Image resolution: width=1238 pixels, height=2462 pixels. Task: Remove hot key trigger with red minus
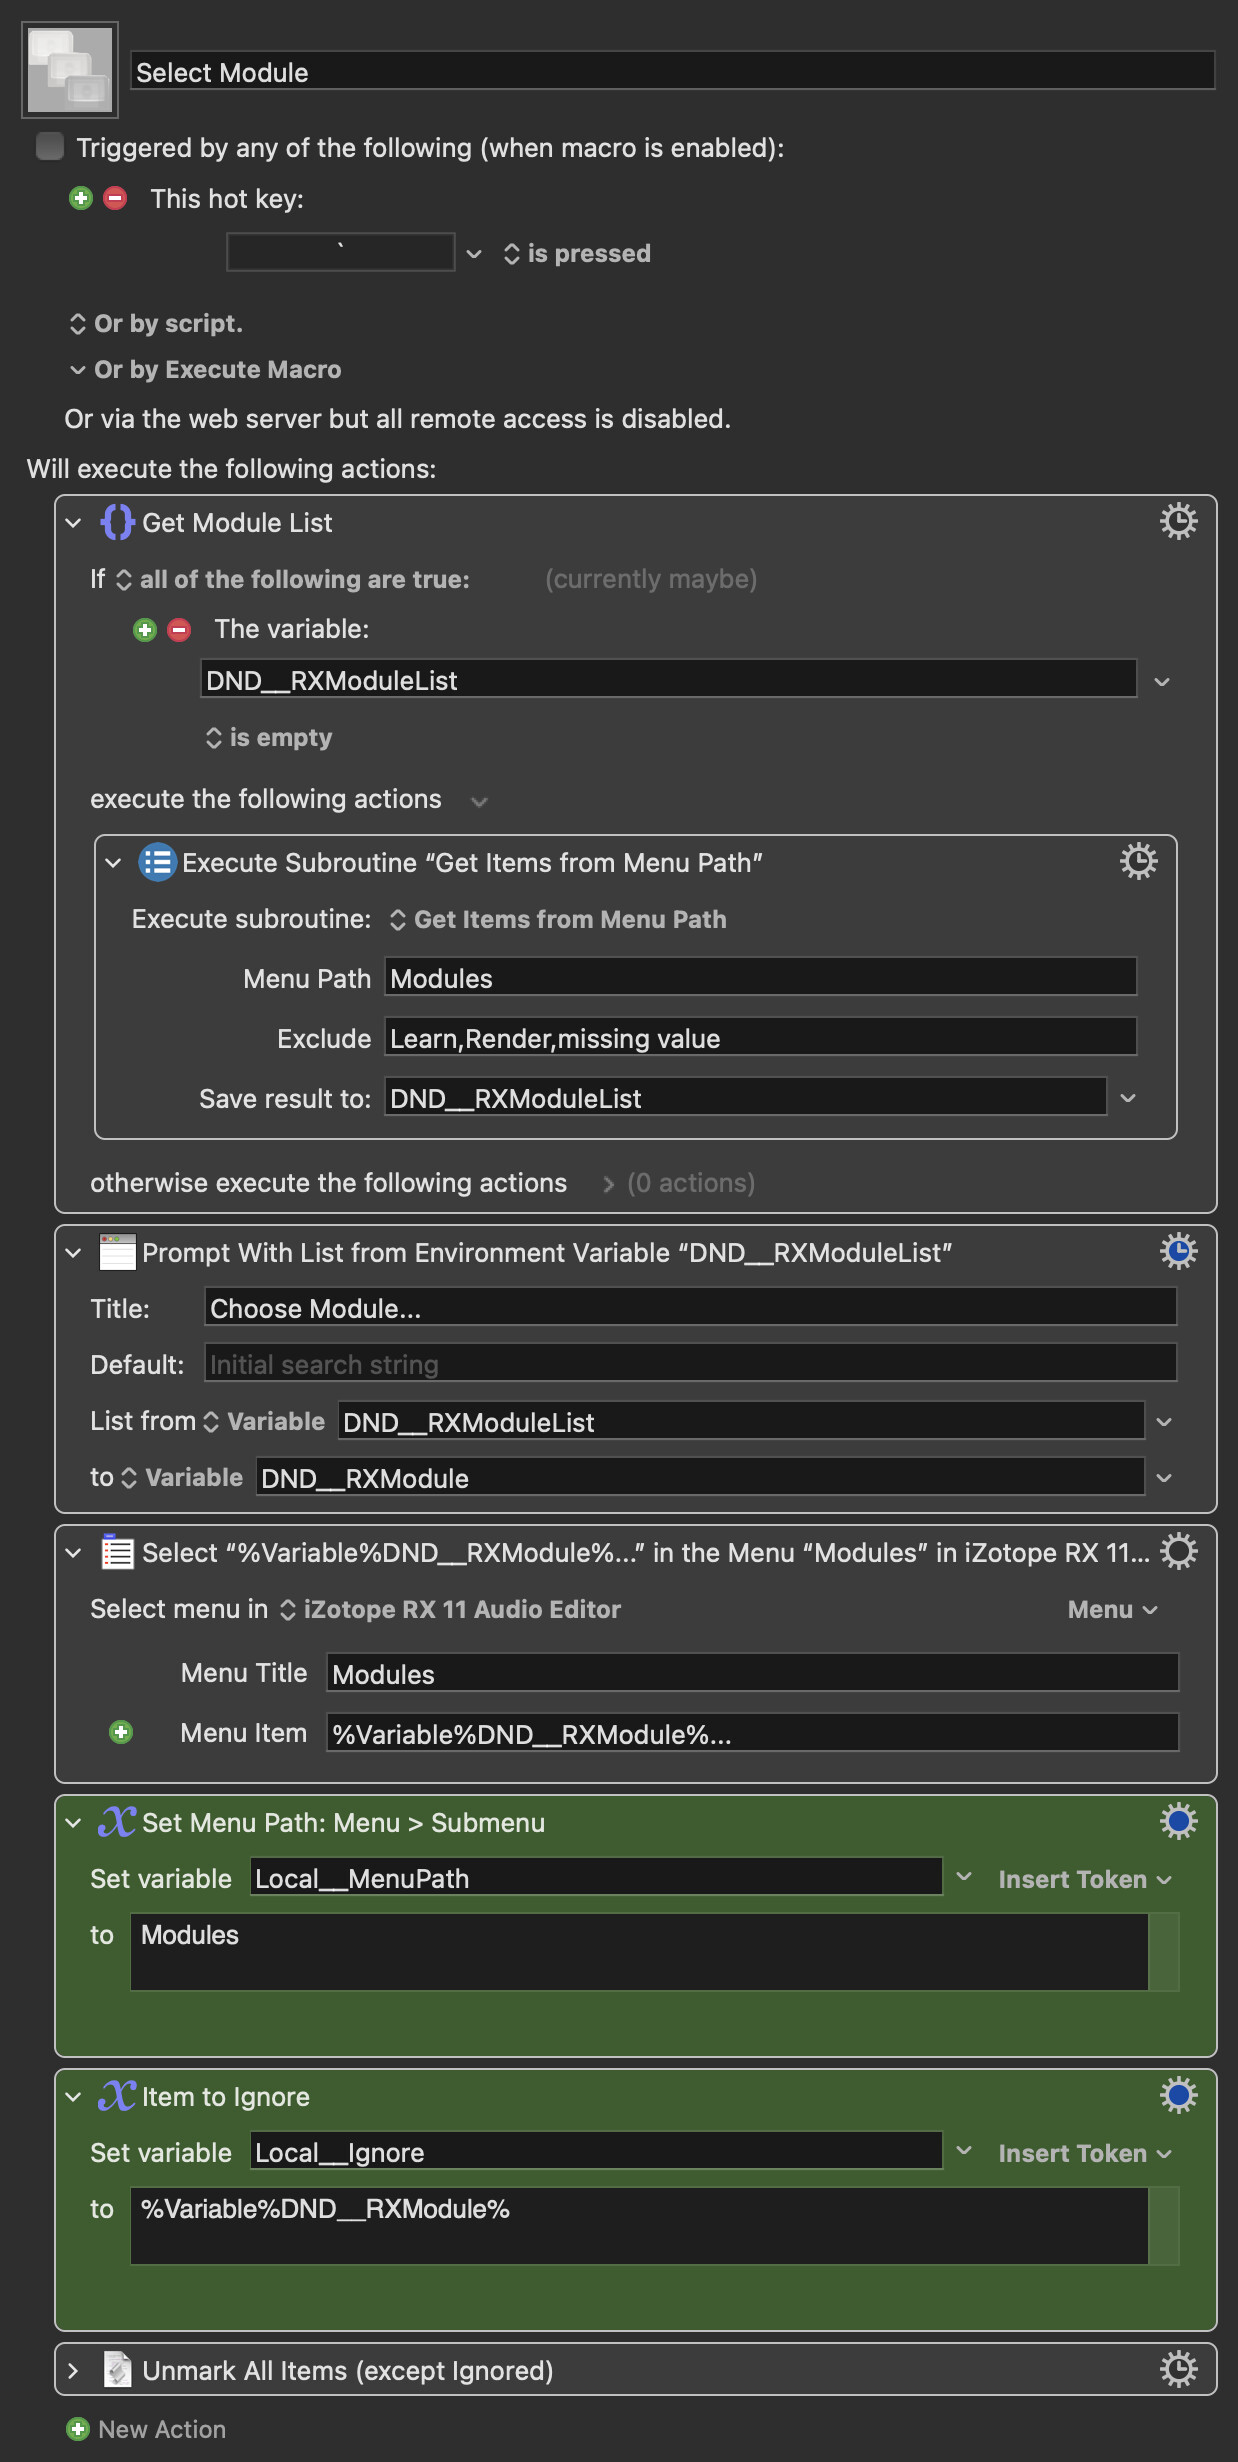pyautogui.click(x=116, y=199)
